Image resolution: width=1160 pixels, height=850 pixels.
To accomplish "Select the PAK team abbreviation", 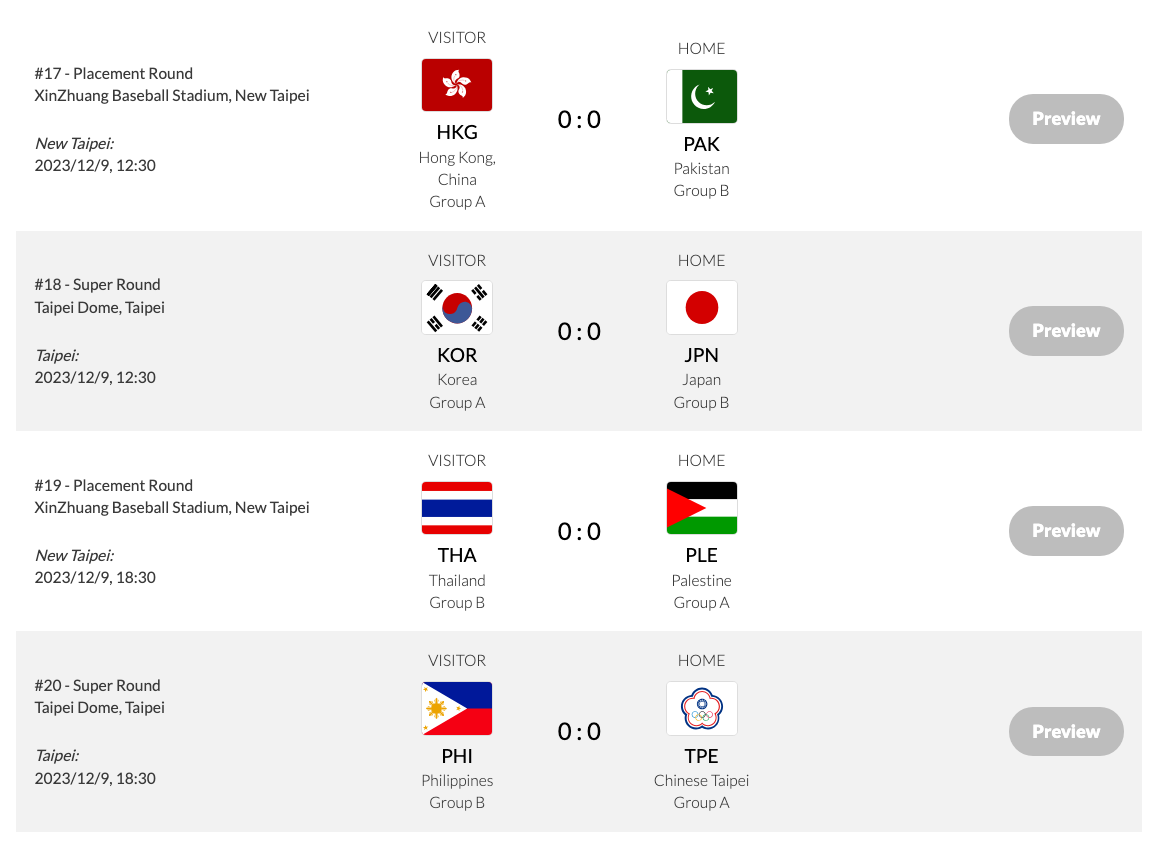I will click(701, 144).
